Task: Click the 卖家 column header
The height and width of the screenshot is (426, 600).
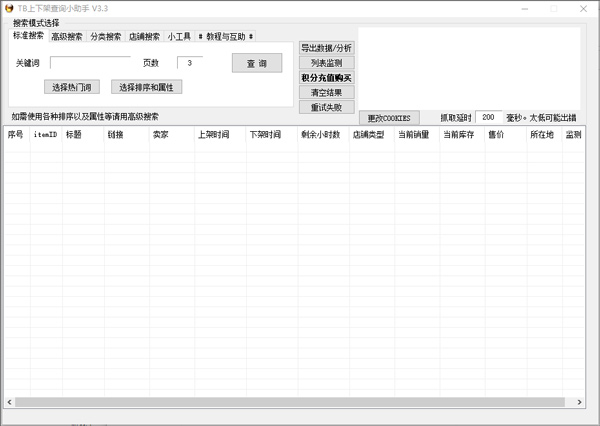Action: coord(172,134)
